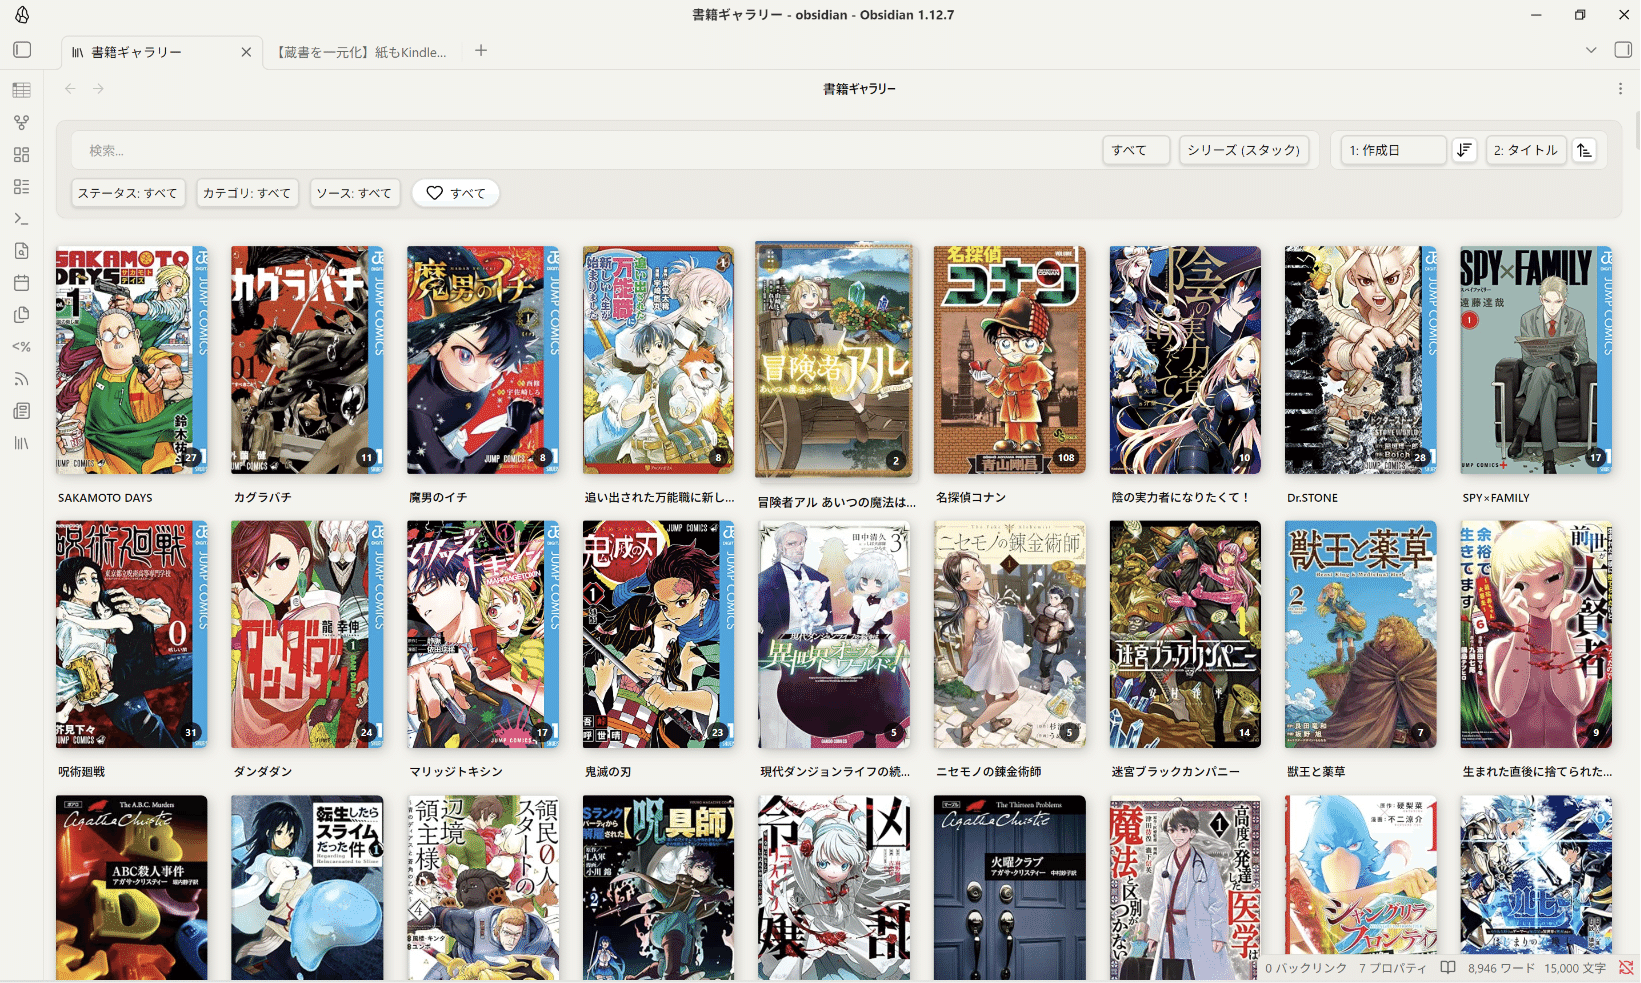Open the 呪術廻戦 book cover
Screen dimensions: 1641x983
click(132, 634)
